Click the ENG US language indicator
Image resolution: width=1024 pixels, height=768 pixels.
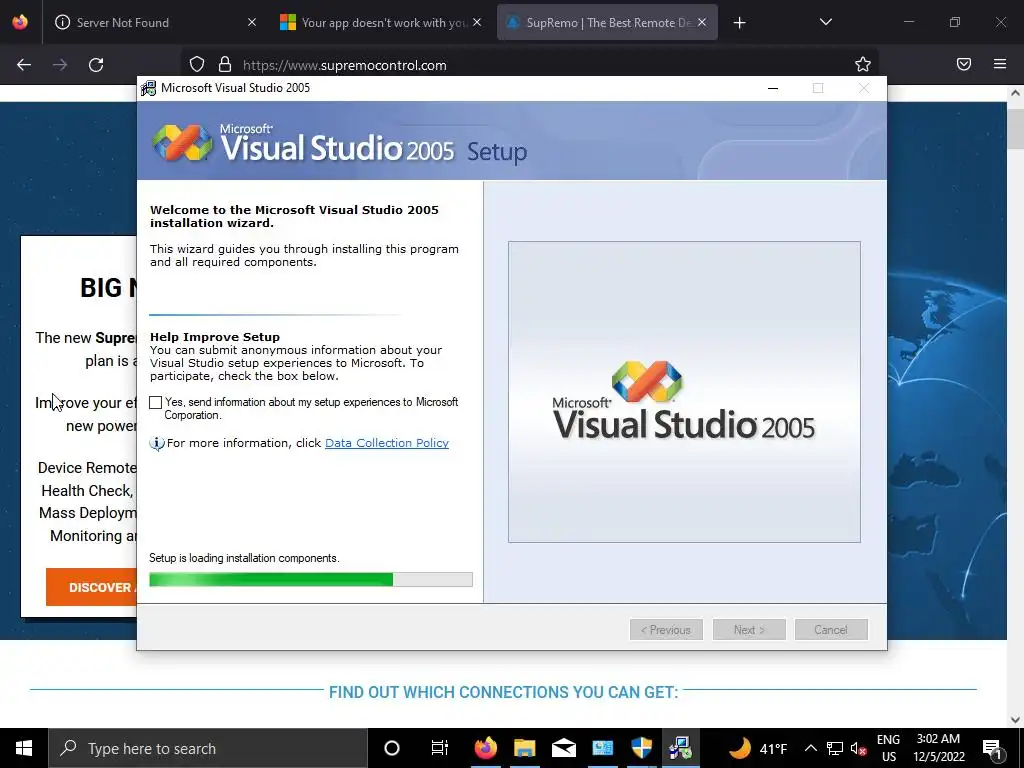click(888, 748)
